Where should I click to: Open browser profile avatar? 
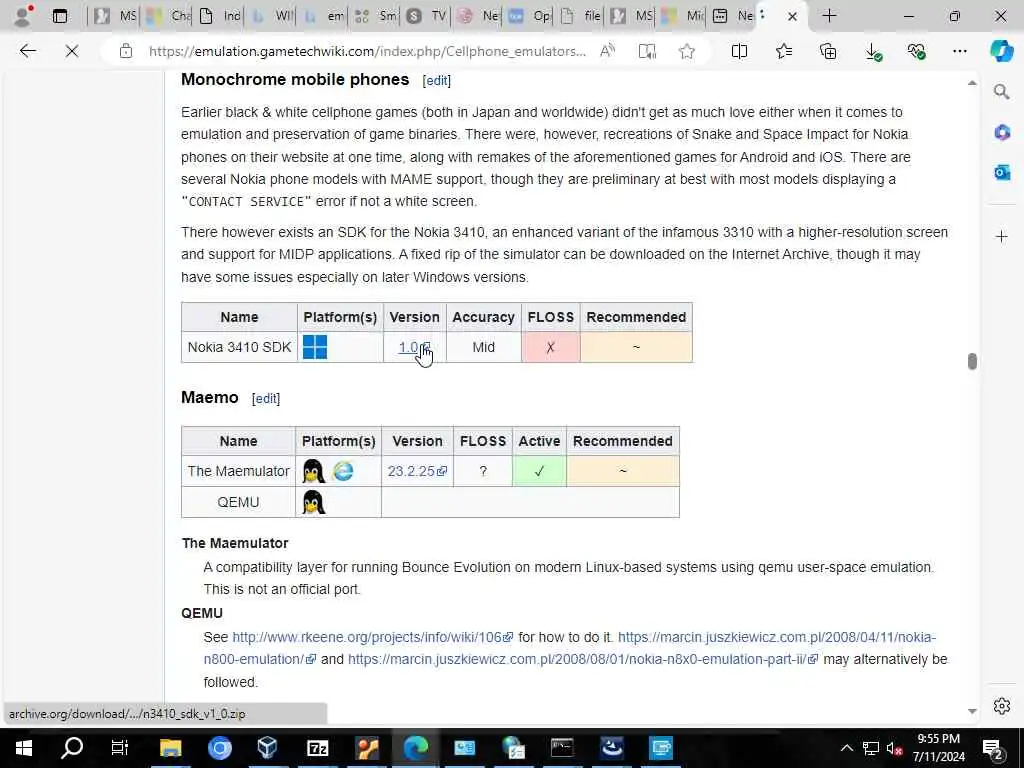pos(24,15)
